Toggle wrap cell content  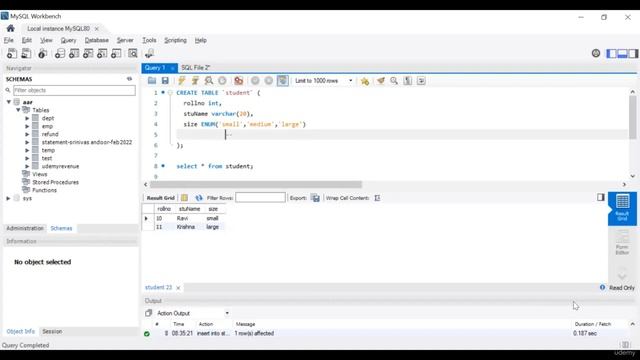(377, 198)
